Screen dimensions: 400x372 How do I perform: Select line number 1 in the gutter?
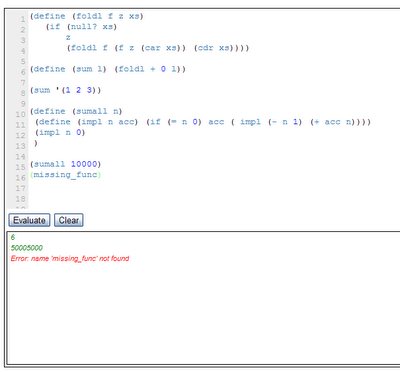23,19
